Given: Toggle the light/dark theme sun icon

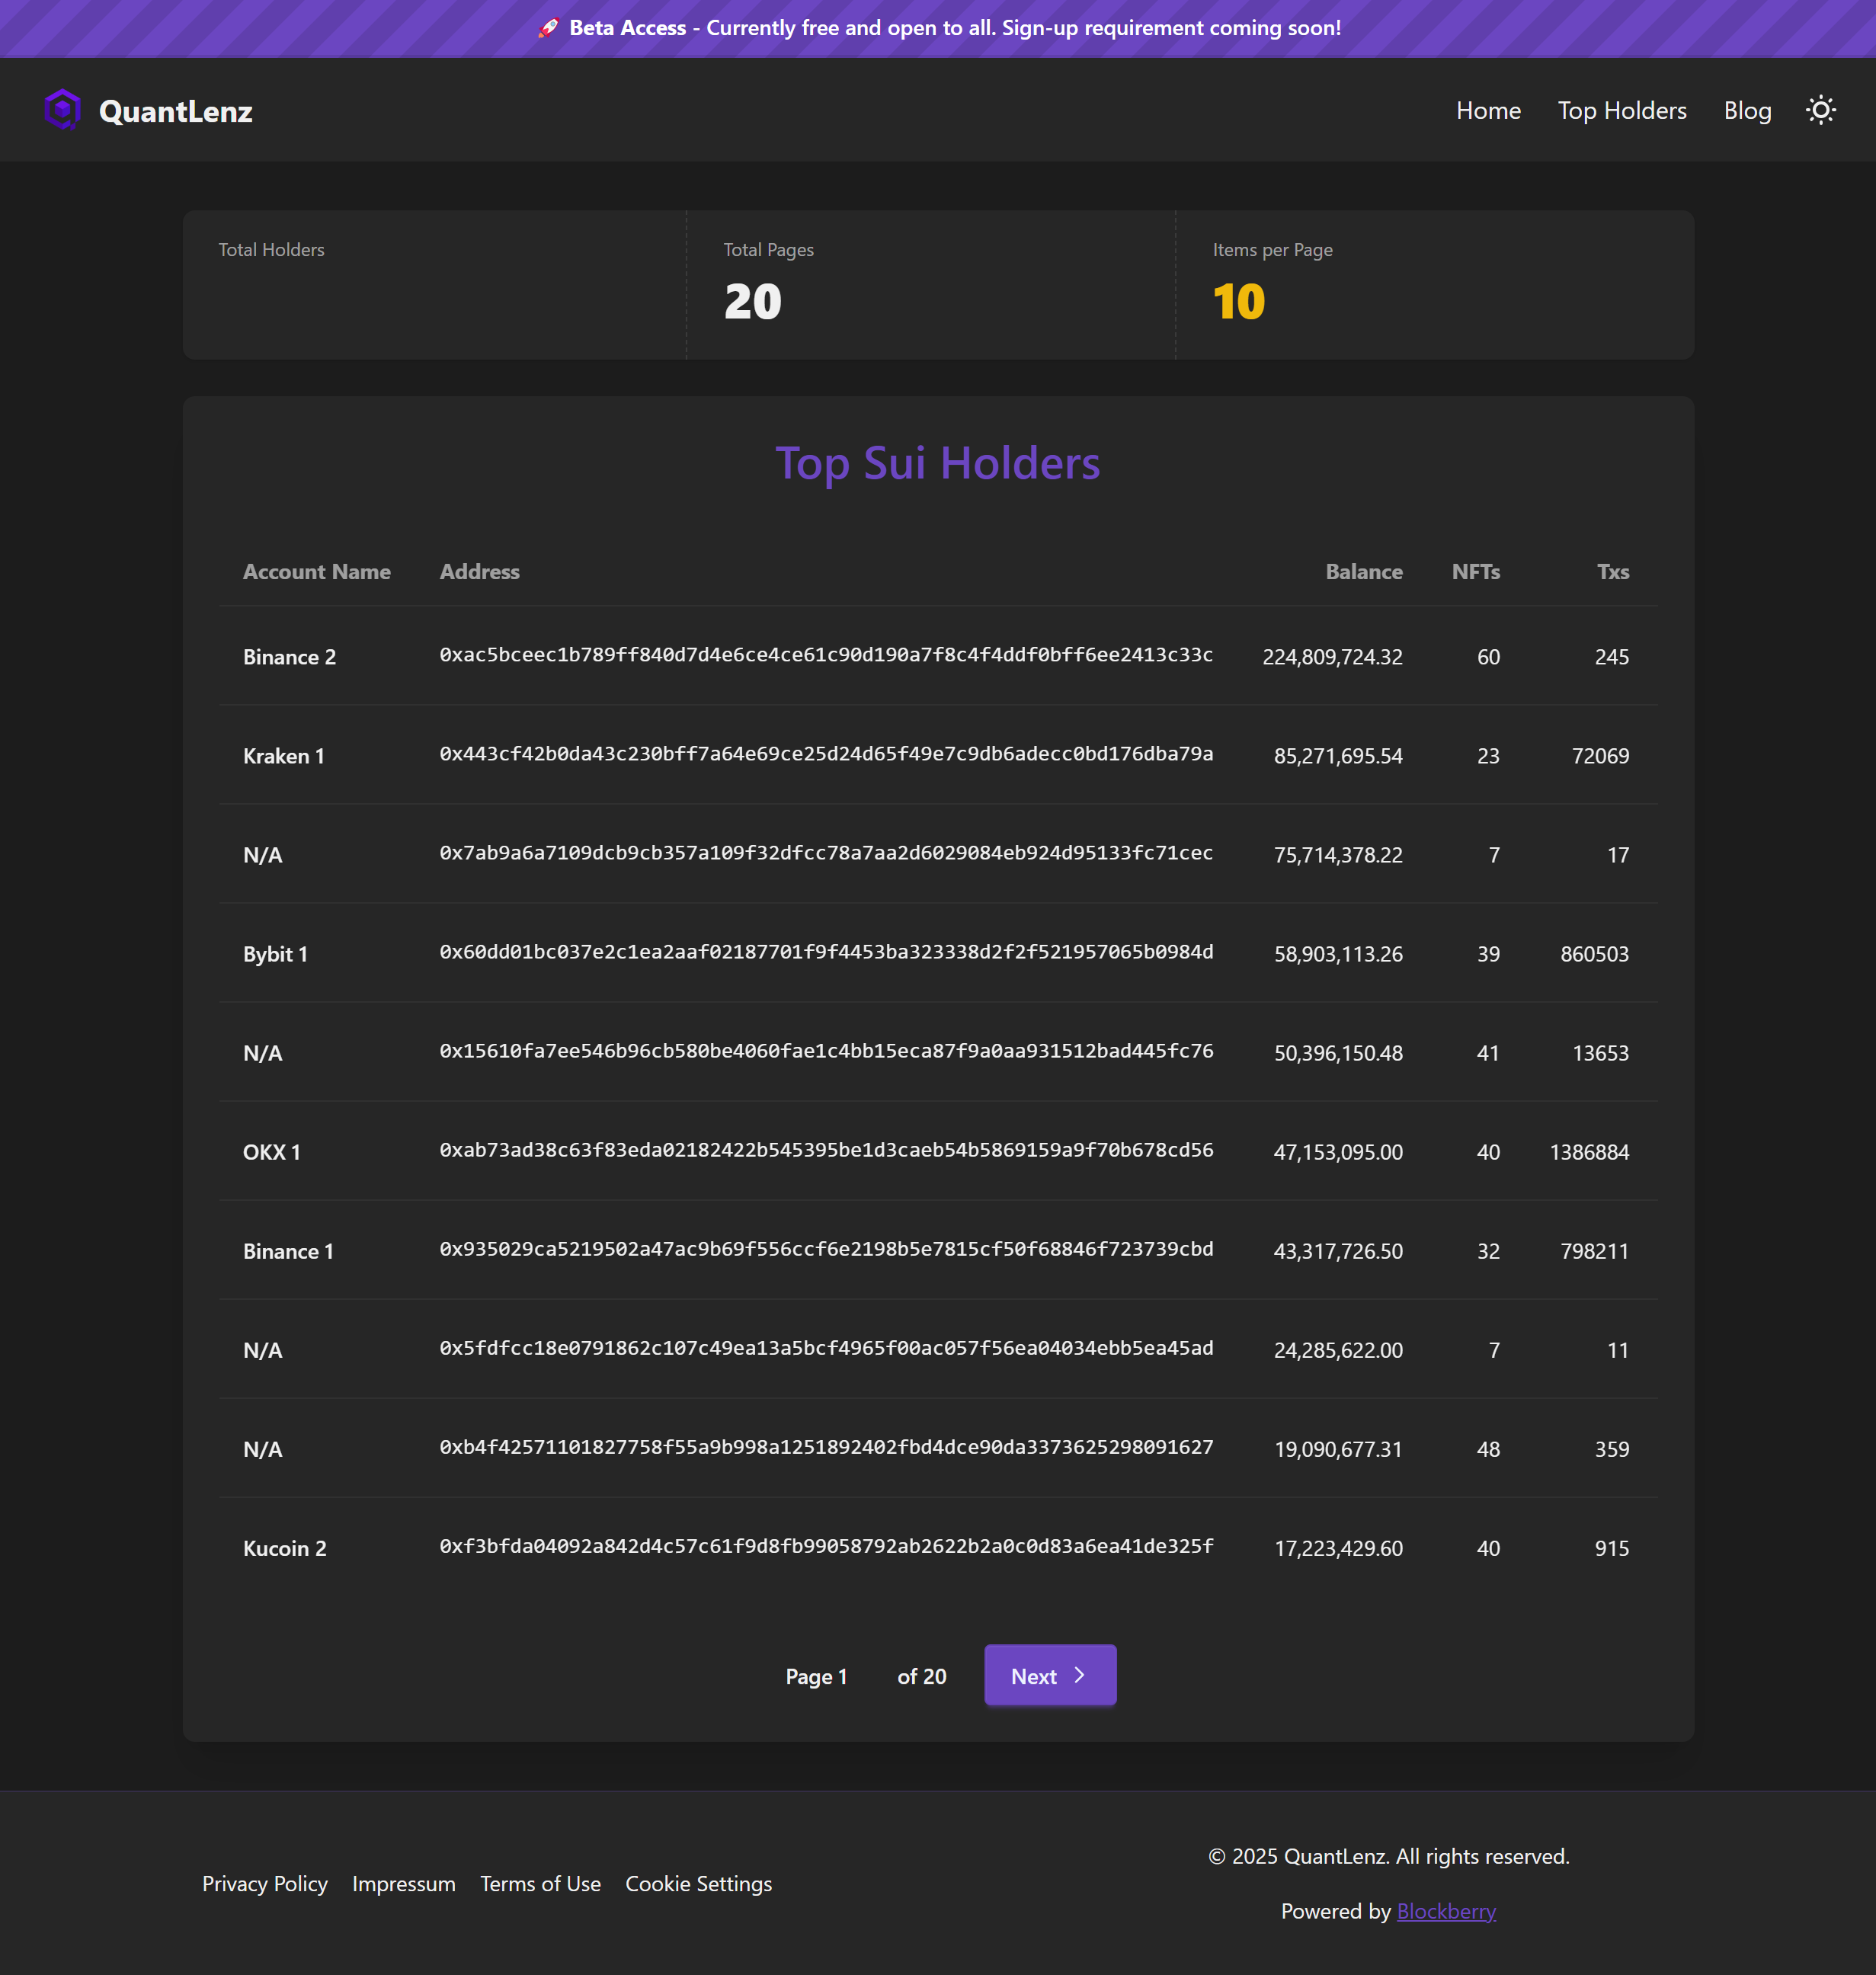Looking at the screenshot, I should point(1820,110).
